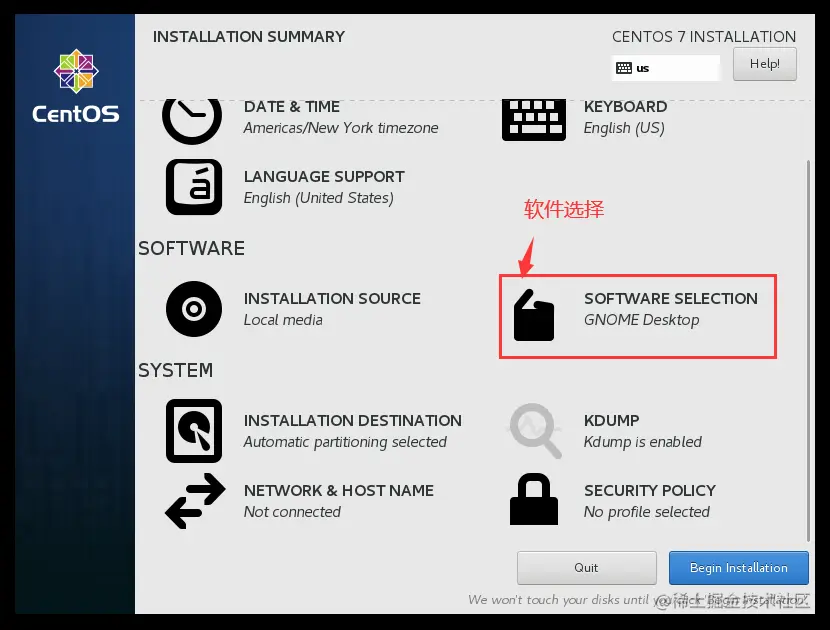Click 'No profile selected' status
Screen dimensions: 830x630
pyautogui.click(x=647, y=511)
